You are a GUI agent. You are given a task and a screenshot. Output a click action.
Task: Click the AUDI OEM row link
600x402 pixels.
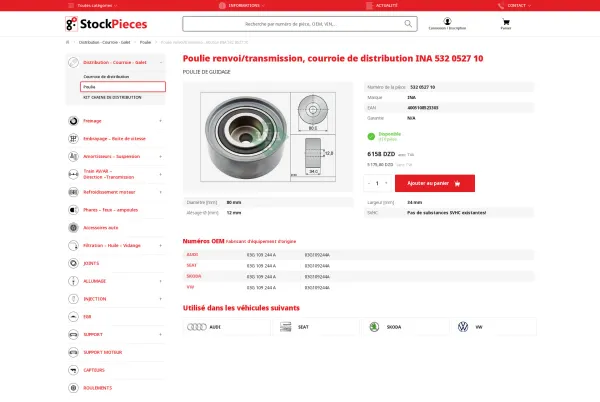pos(192,255)
